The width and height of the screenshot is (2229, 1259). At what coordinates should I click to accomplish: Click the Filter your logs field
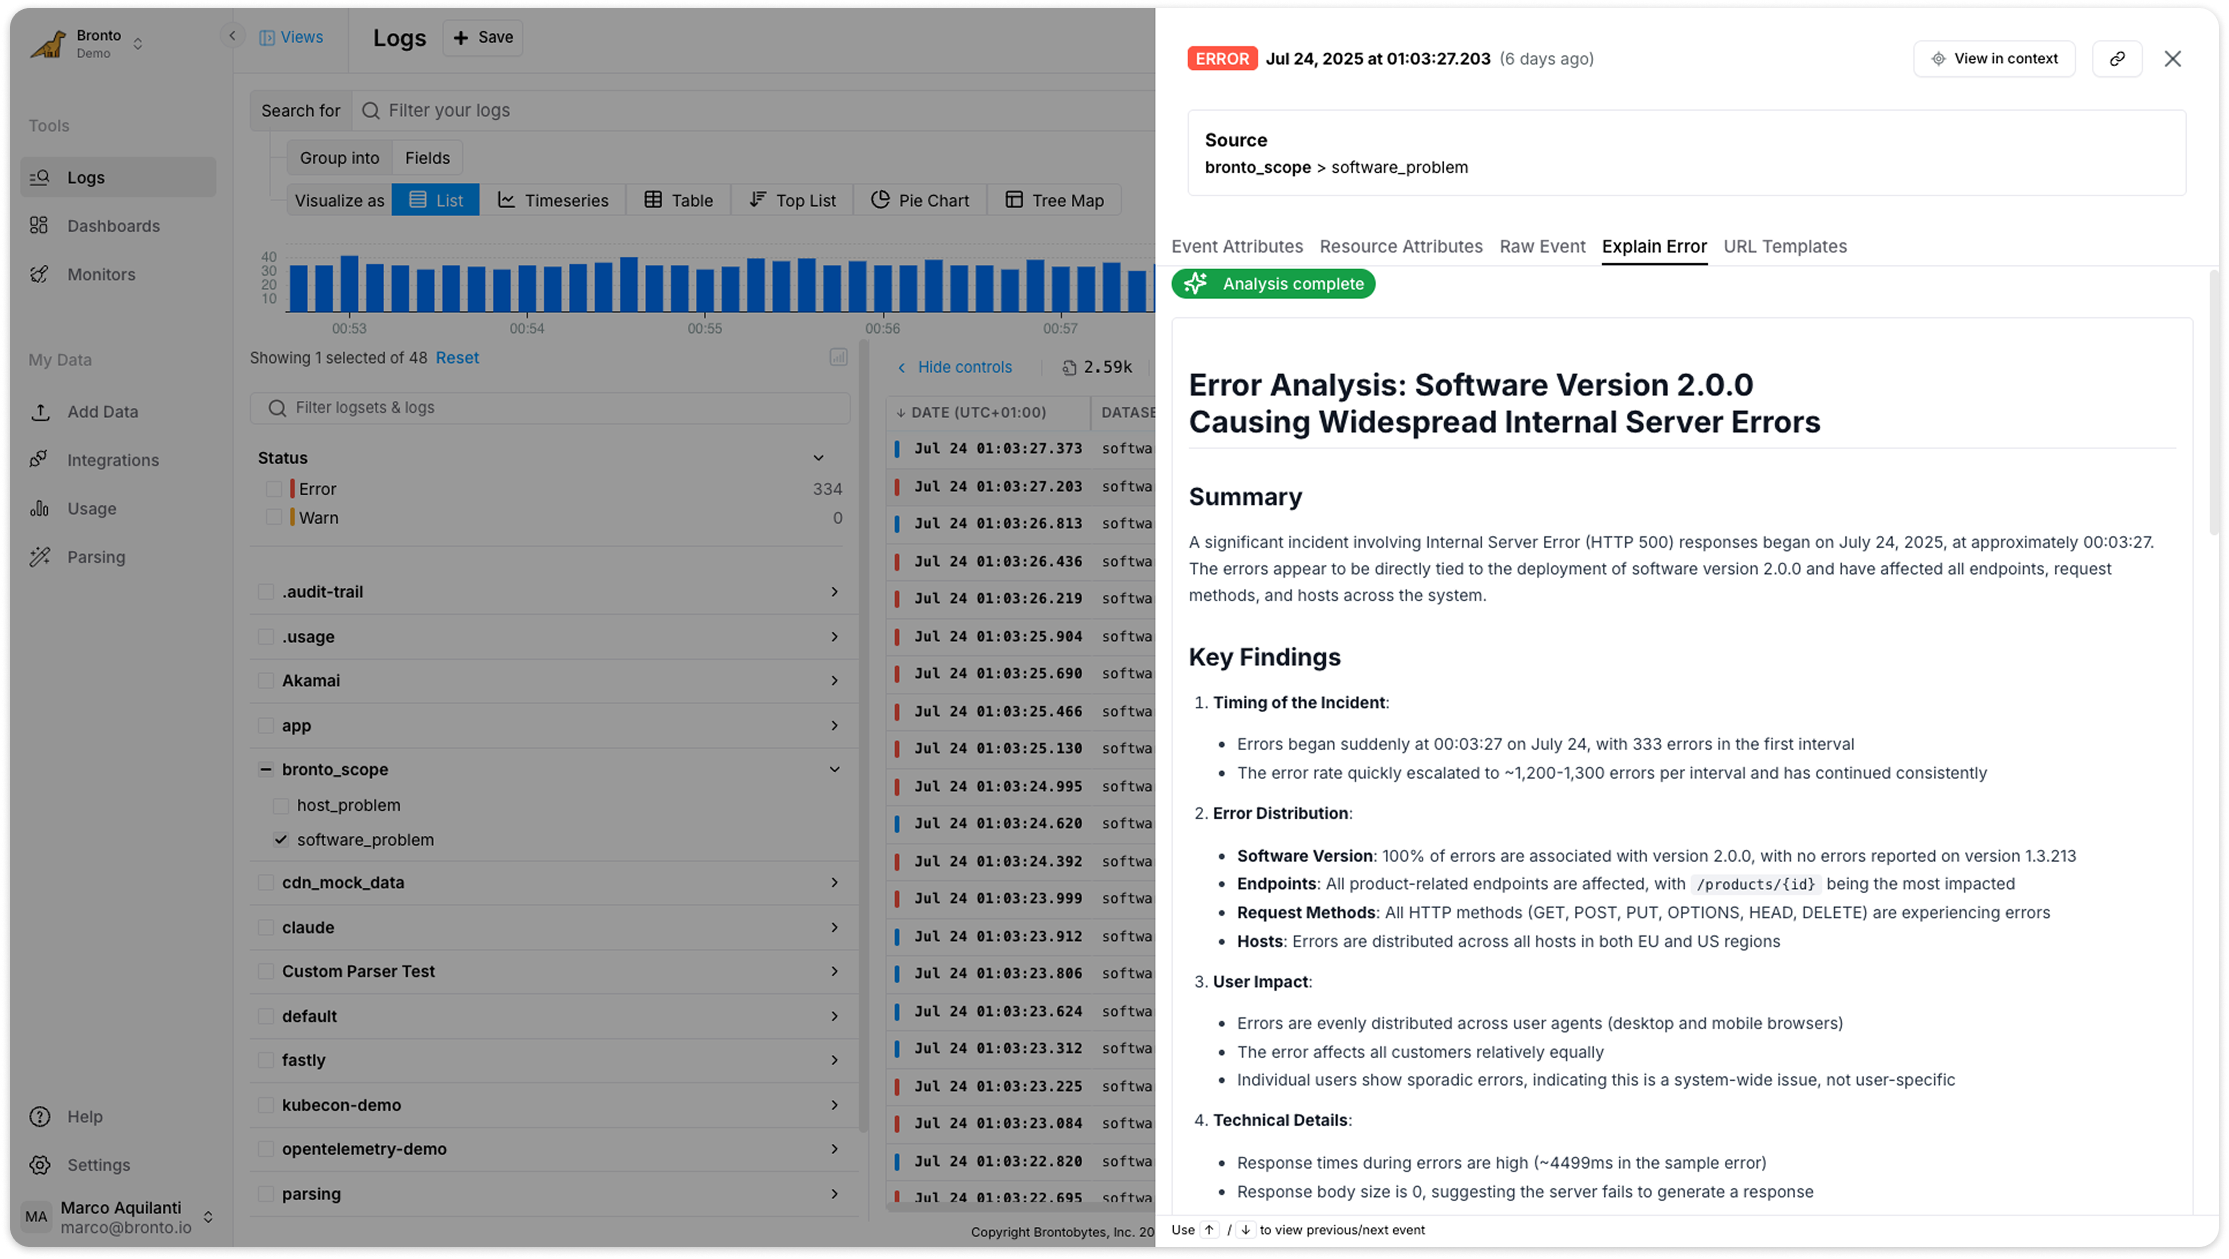point(755,111)
